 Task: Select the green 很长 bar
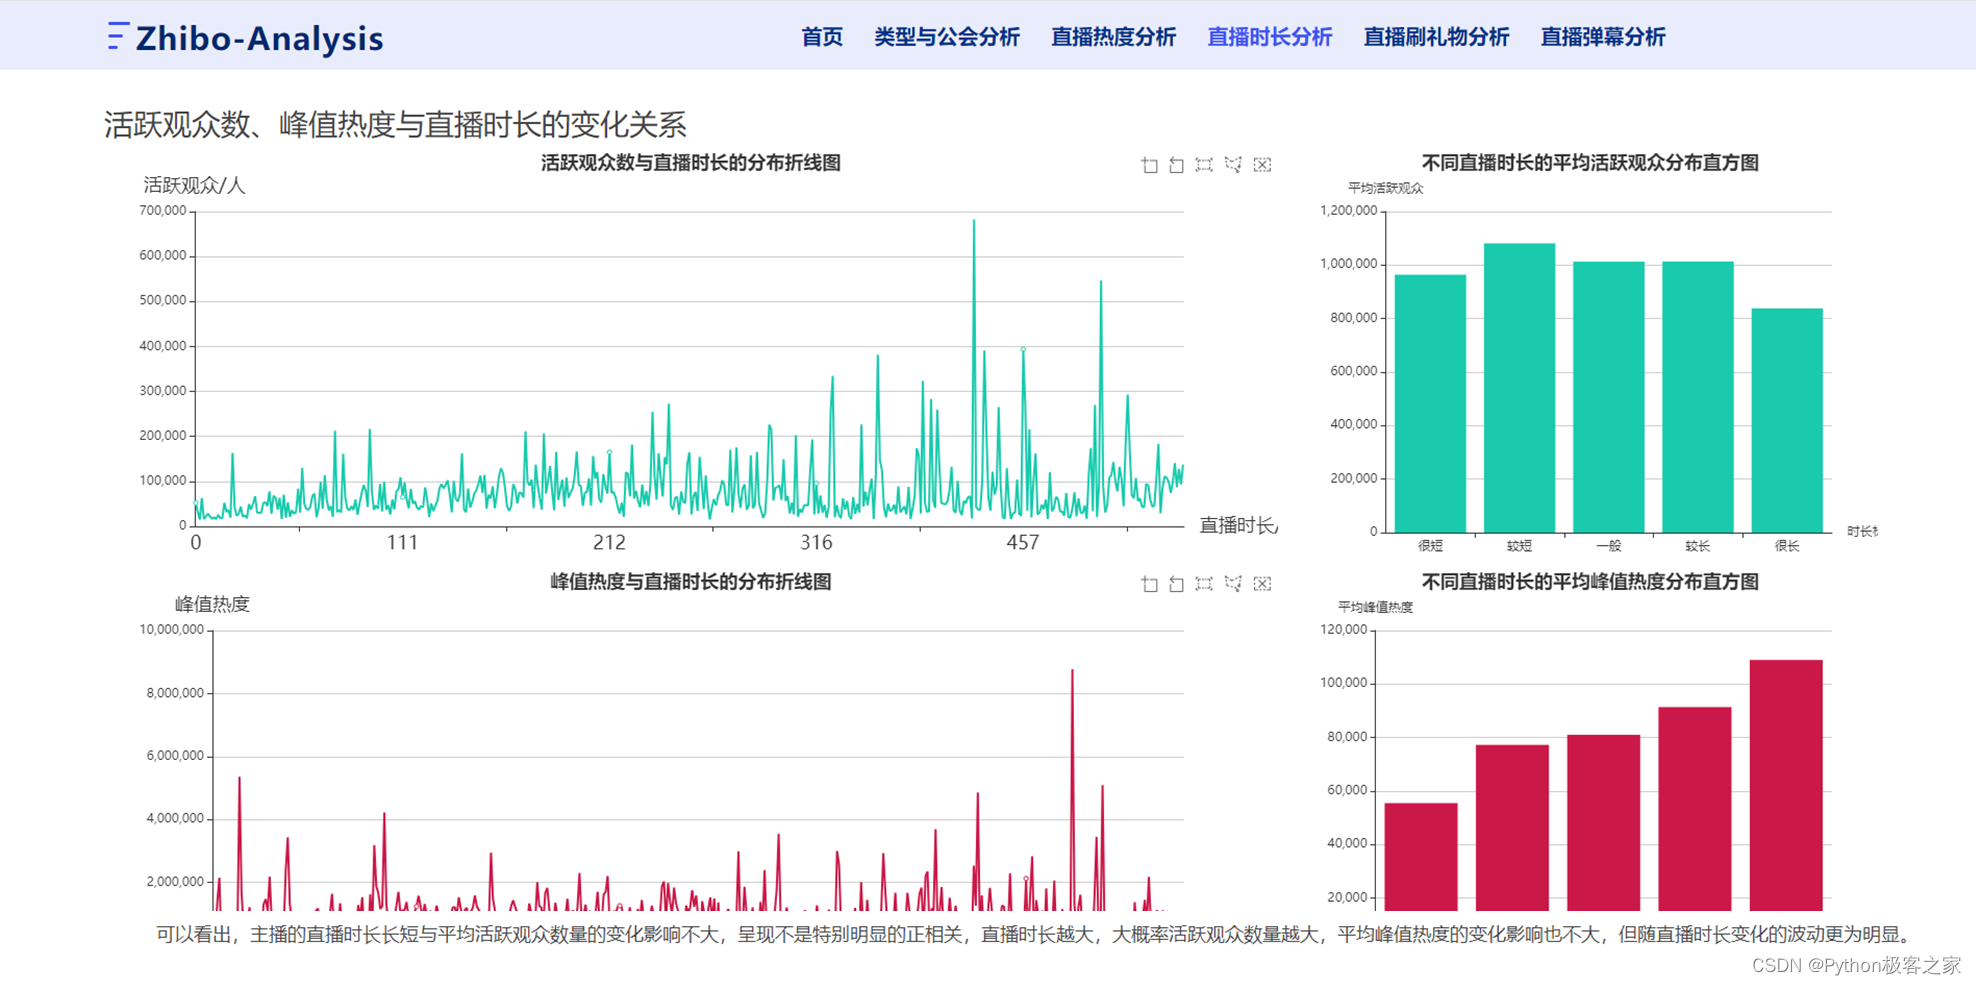pos(1787,420)
